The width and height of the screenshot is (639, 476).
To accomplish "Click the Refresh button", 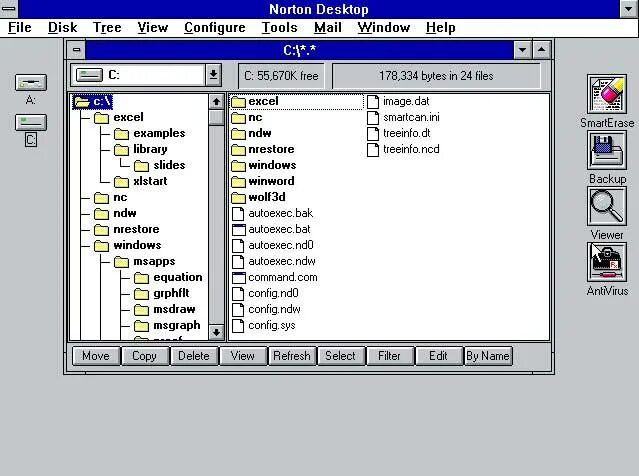I will click(x=292, y=356).
